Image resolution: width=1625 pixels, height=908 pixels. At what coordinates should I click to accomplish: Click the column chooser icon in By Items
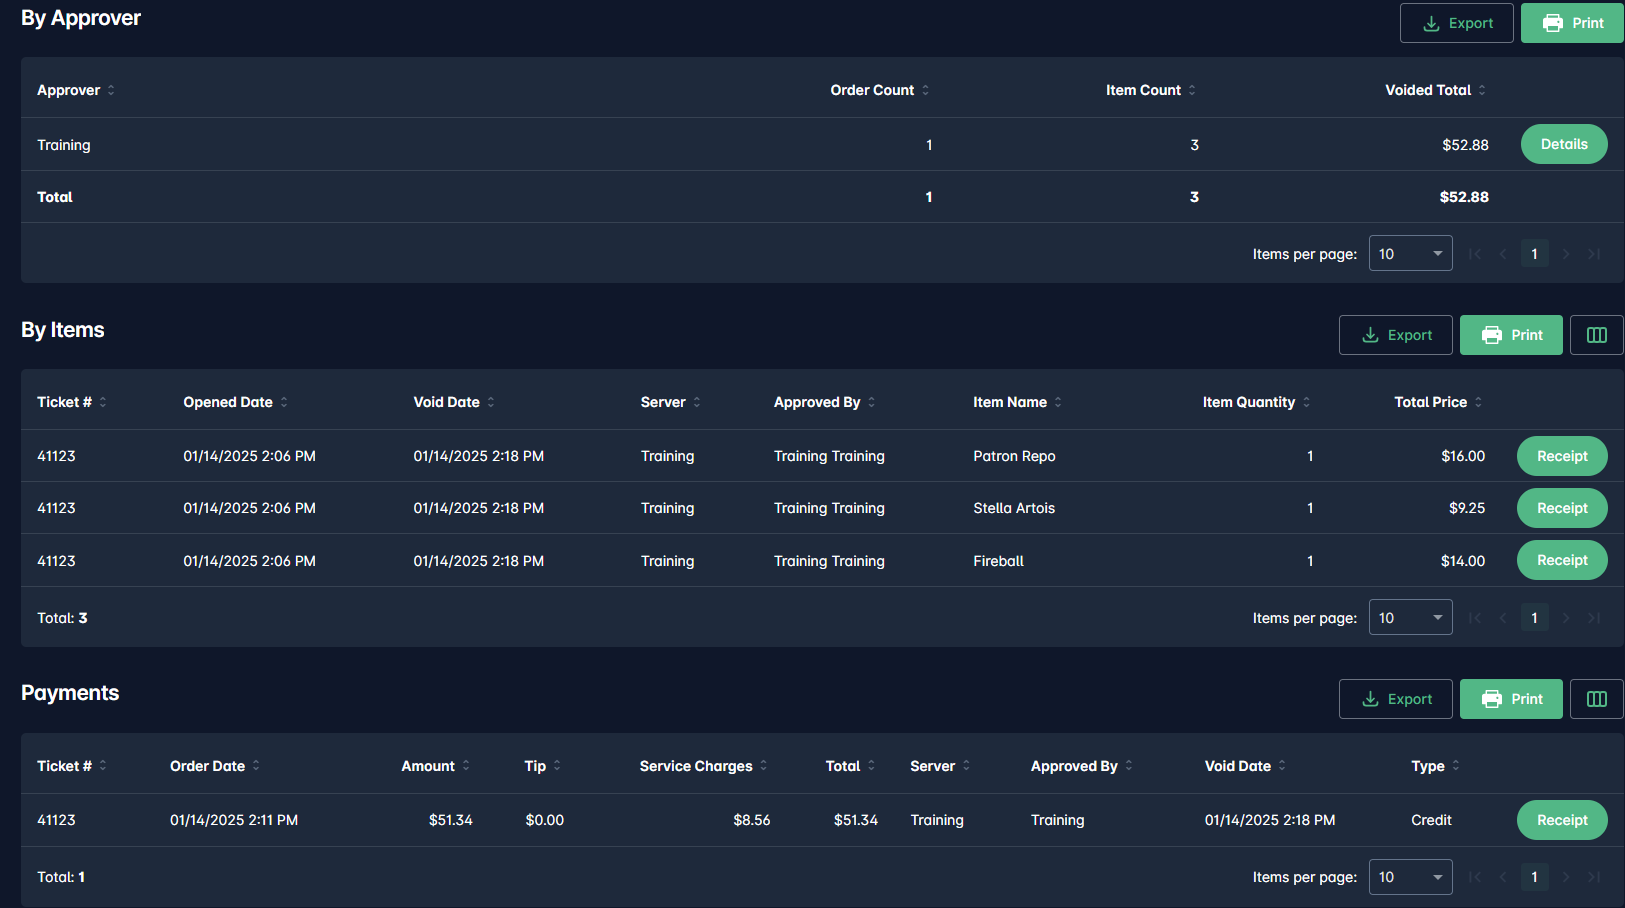click(1596, 335)
